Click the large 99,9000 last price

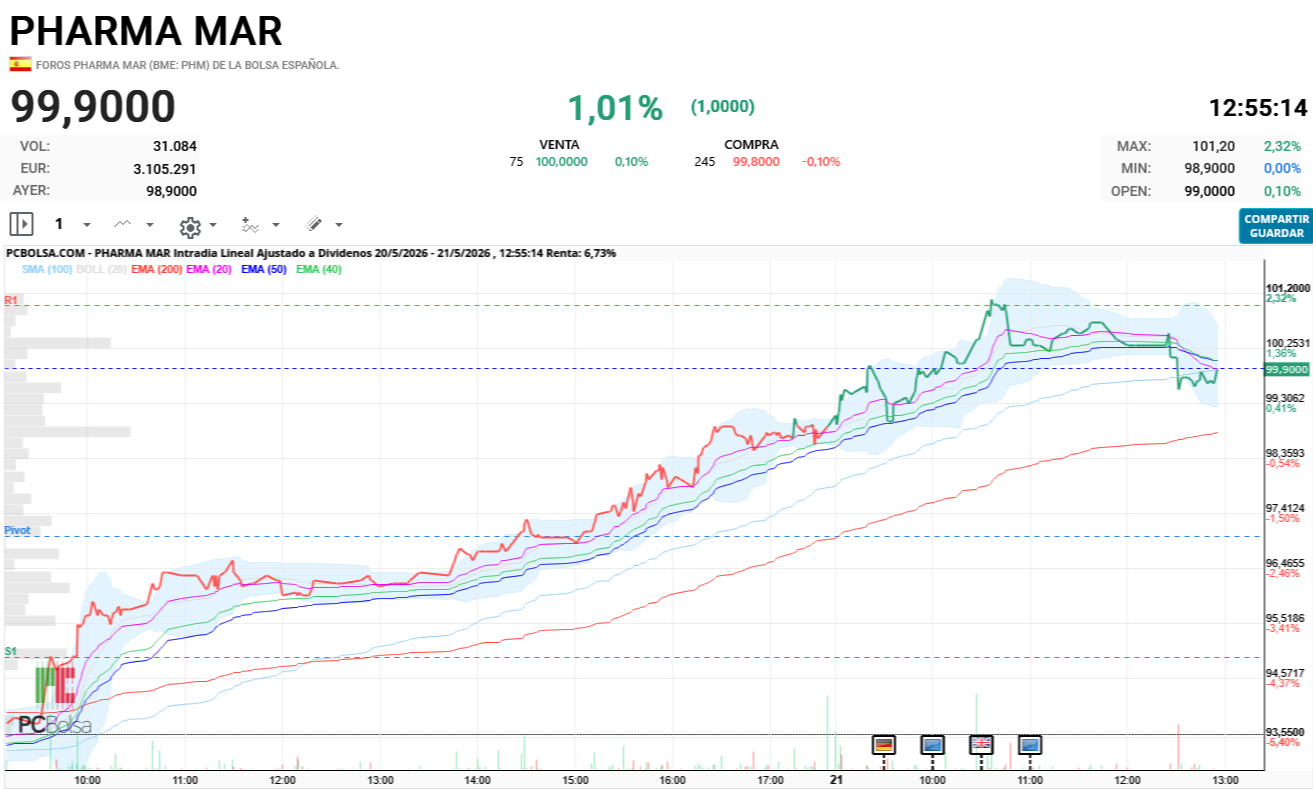pyautogui.click(x=93, y=107)
